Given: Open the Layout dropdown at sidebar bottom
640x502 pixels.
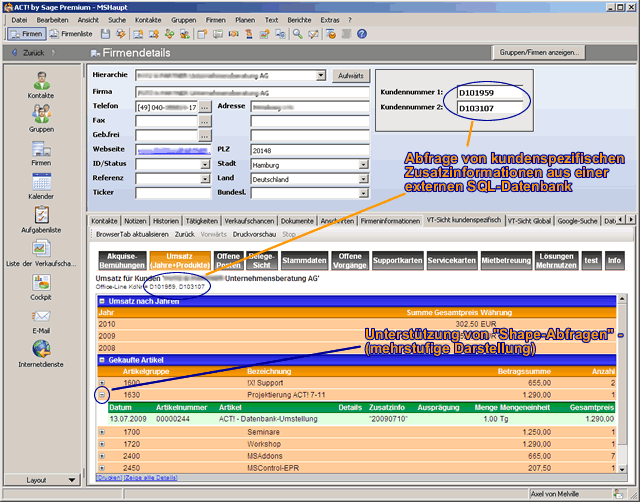Looking at the screenshot, I should click(41, 480).
